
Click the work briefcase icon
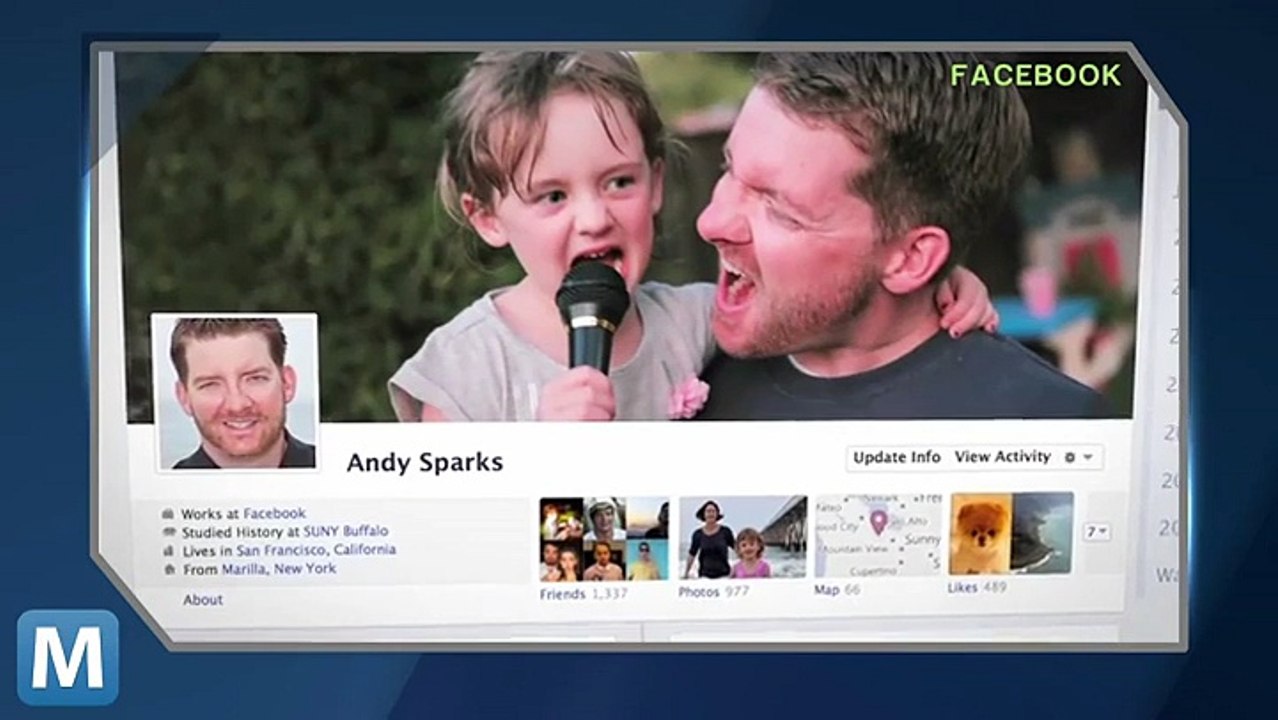click(169, 514)
